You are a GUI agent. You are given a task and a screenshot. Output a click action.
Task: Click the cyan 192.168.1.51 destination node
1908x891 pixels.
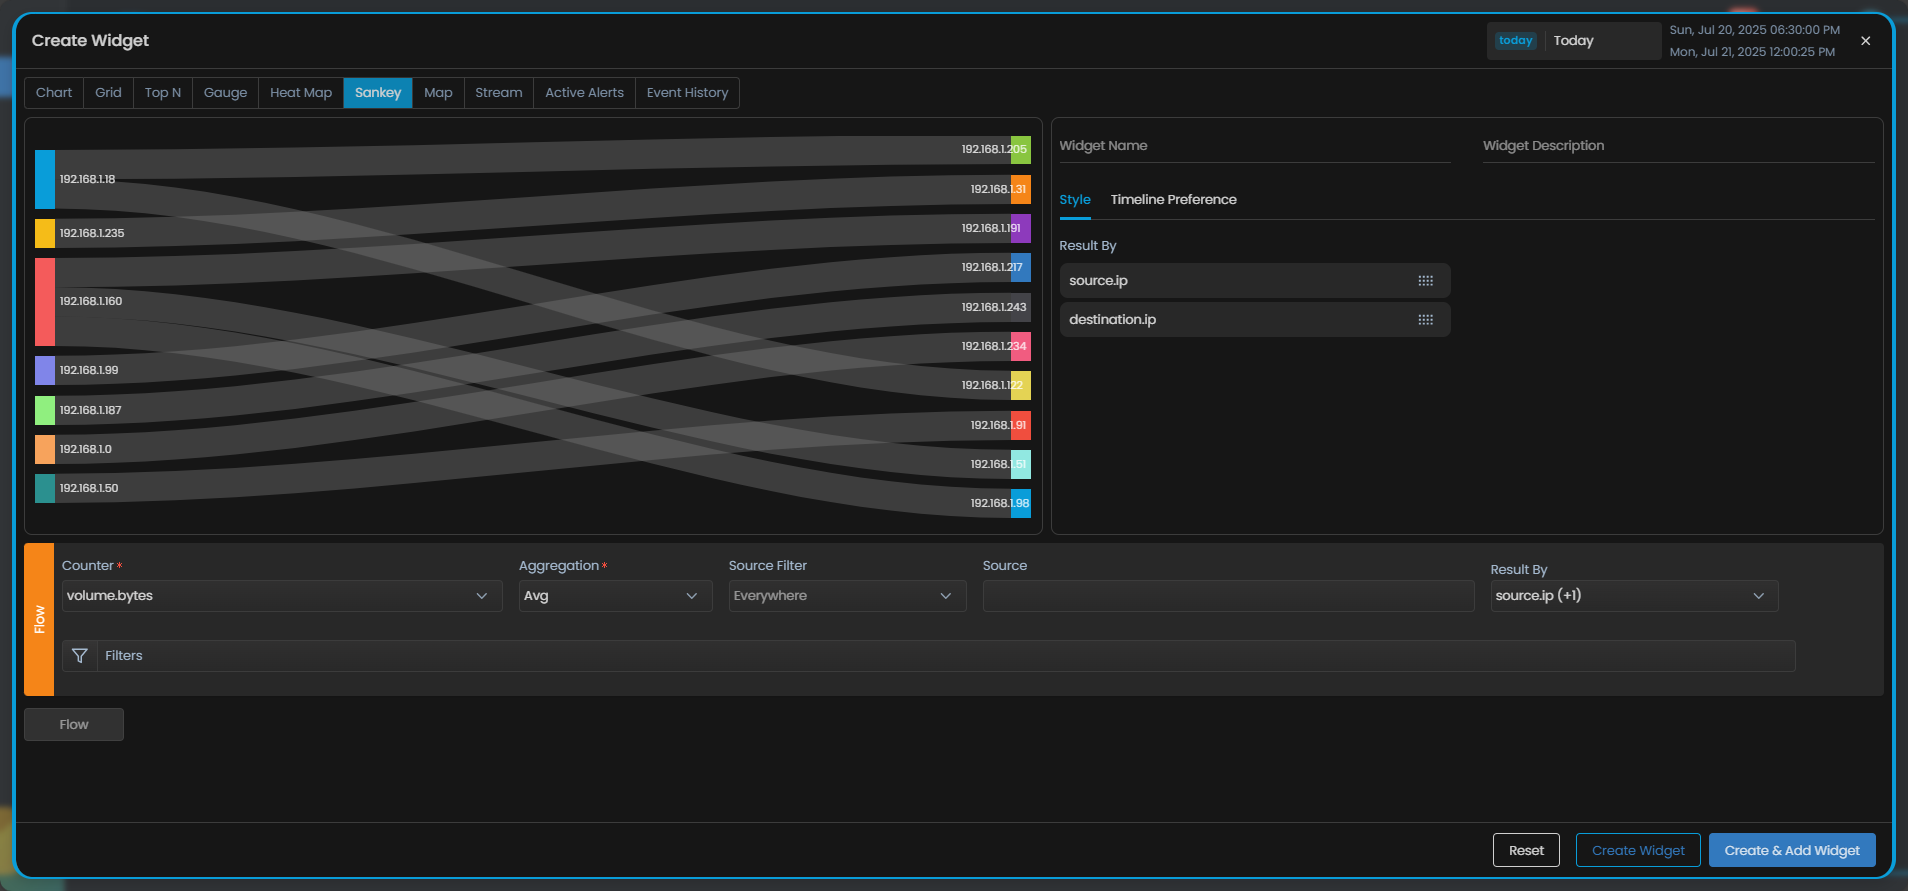(1021, 464)
